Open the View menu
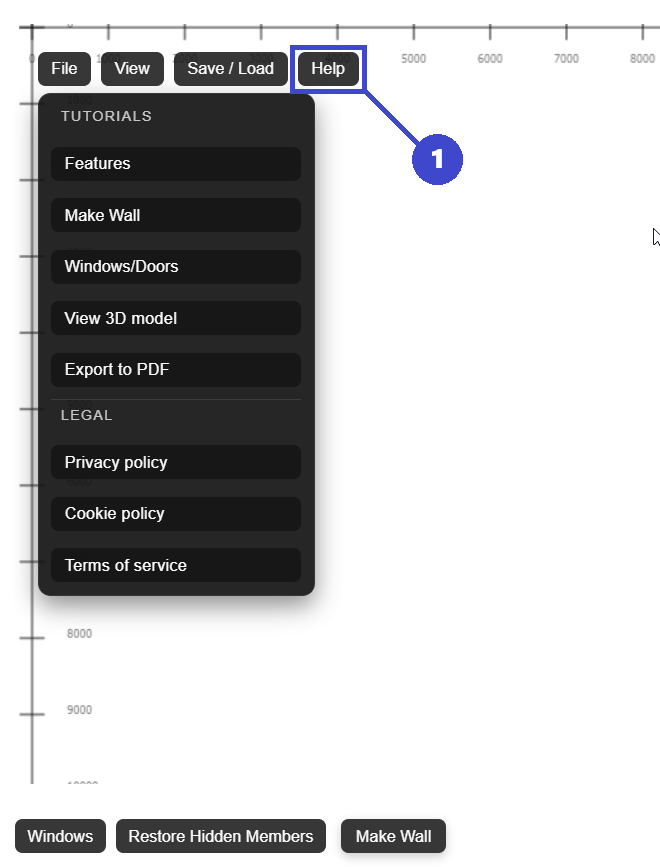The width and height of the screenshot is (660, 867). pos(131,68)
